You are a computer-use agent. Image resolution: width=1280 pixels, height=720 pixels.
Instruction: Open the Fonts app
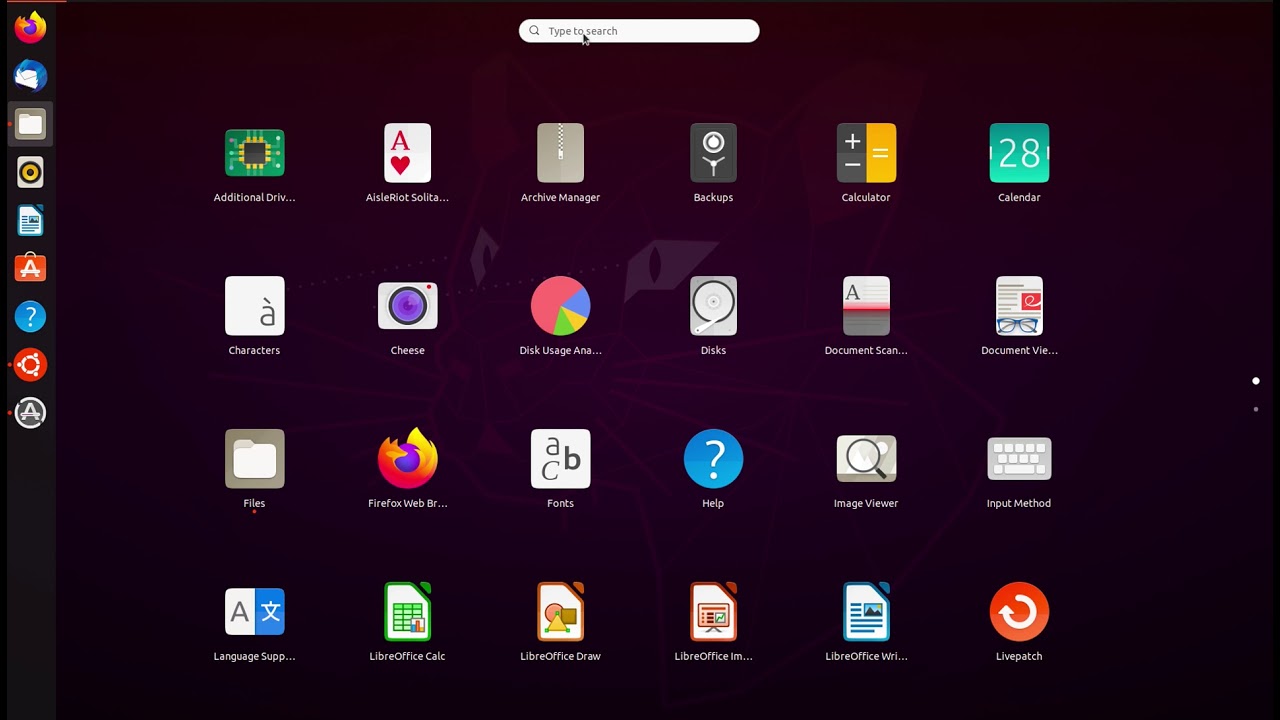click(x=560, y=460)
